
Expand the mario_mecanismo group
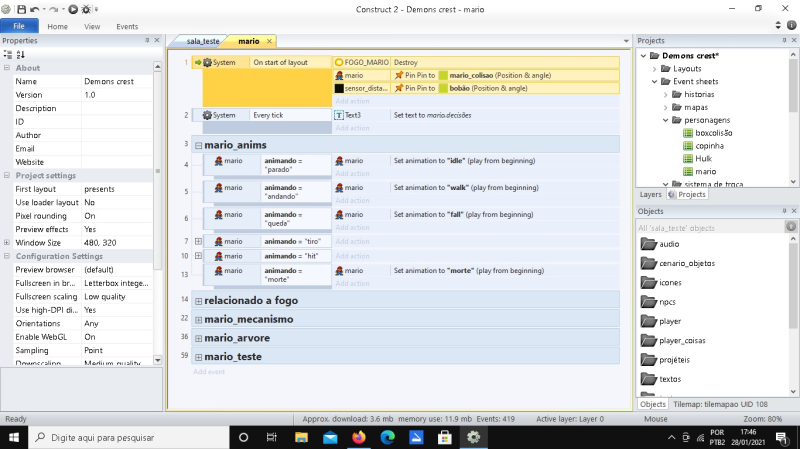198,320
